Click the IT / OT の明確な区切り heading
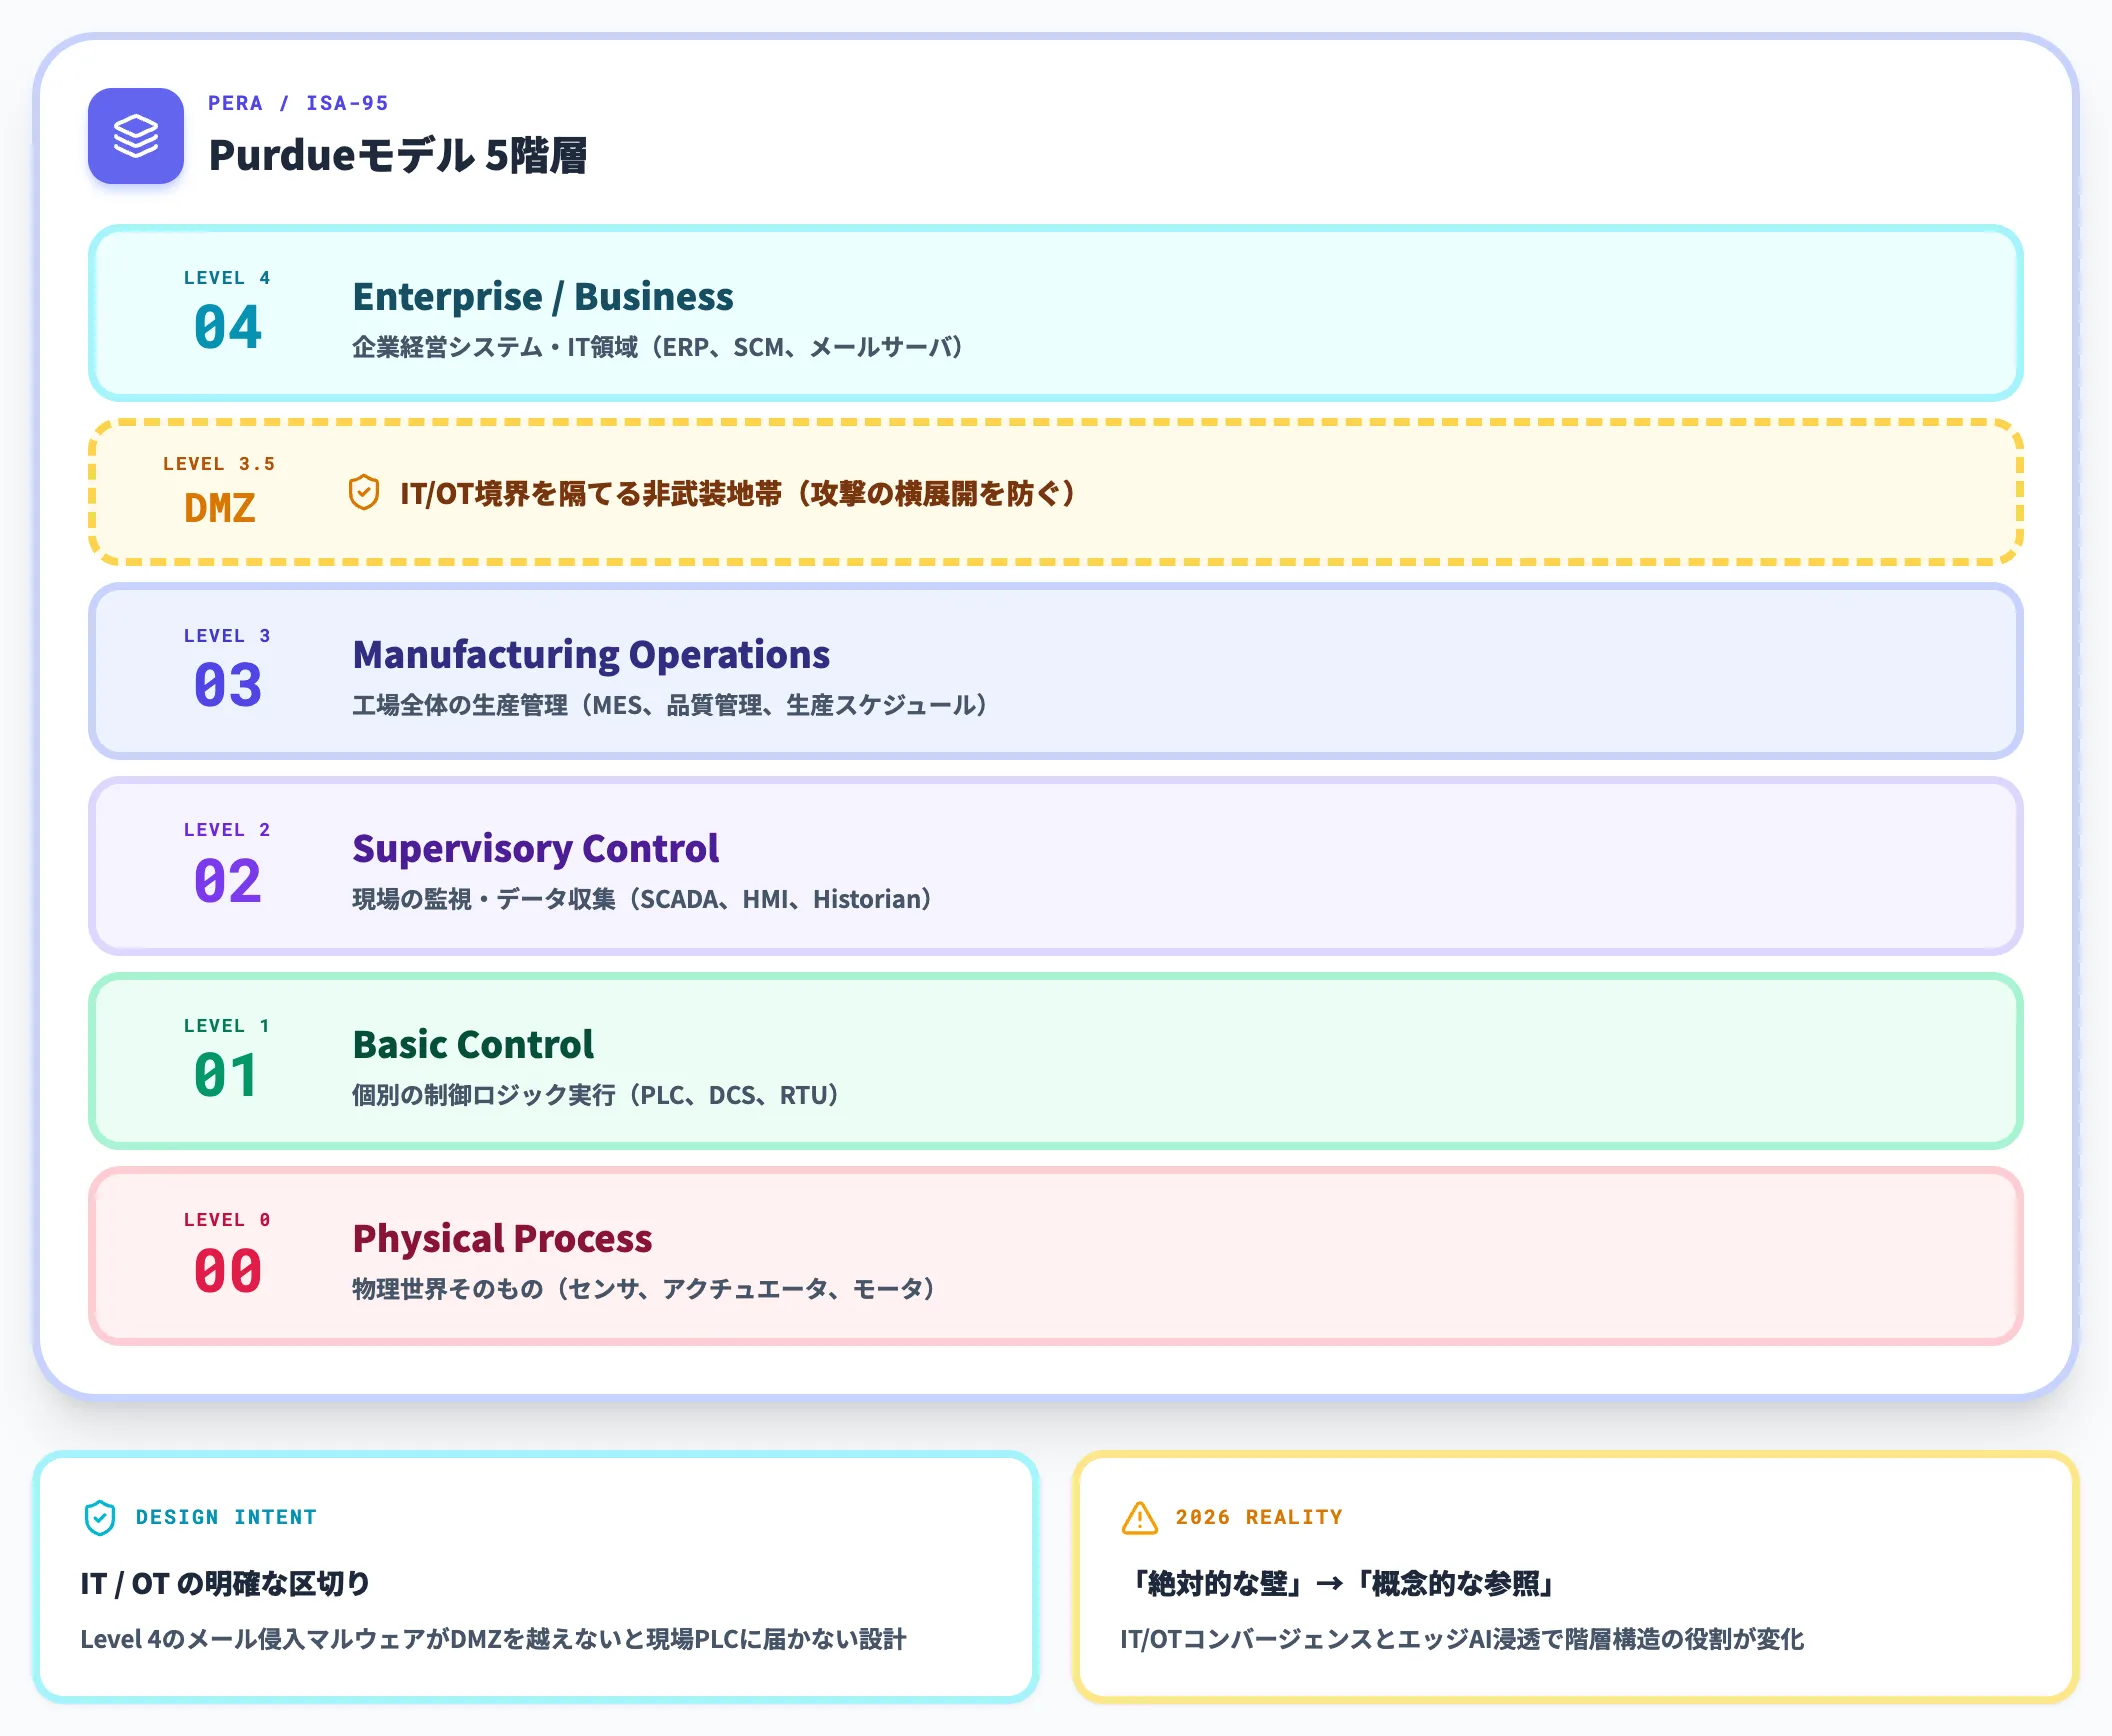2112x1736 pixels. [x=225, y=1583]
